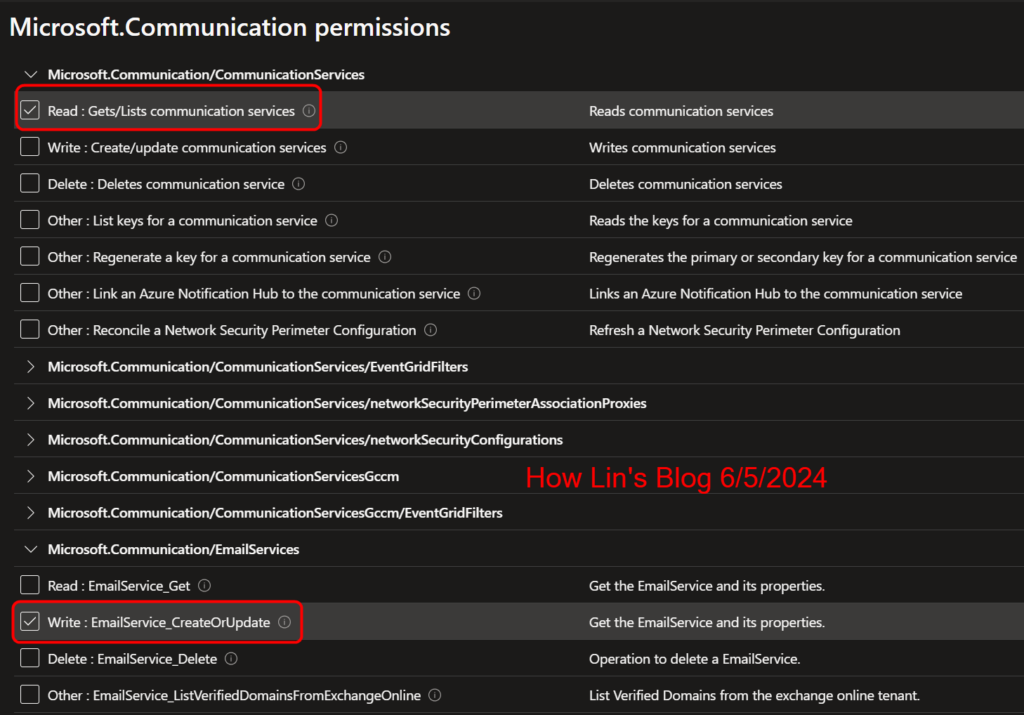This screenshot has height=715, width=1024.
Task: Expand the CommunicationServices/EventGridFilters section
Action: point(30,366)
